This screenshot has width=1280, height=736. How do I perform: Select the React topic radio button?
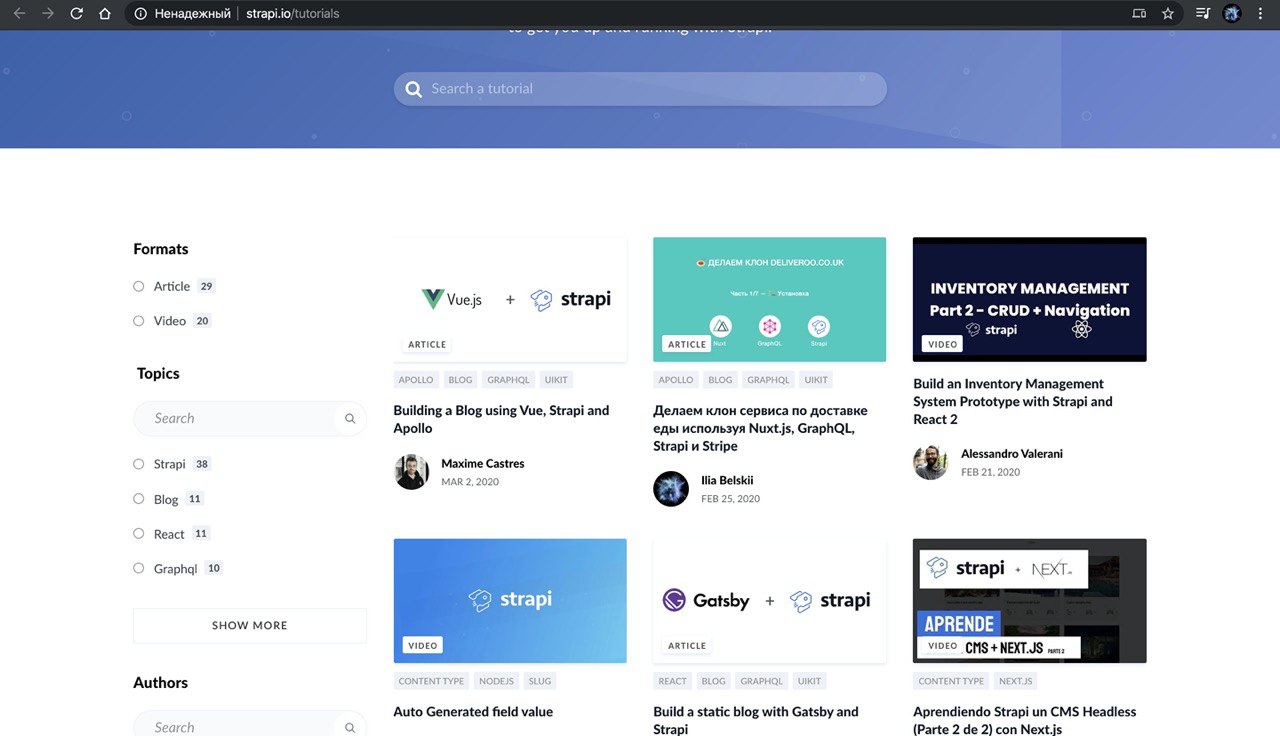click(x=139, y=534)
